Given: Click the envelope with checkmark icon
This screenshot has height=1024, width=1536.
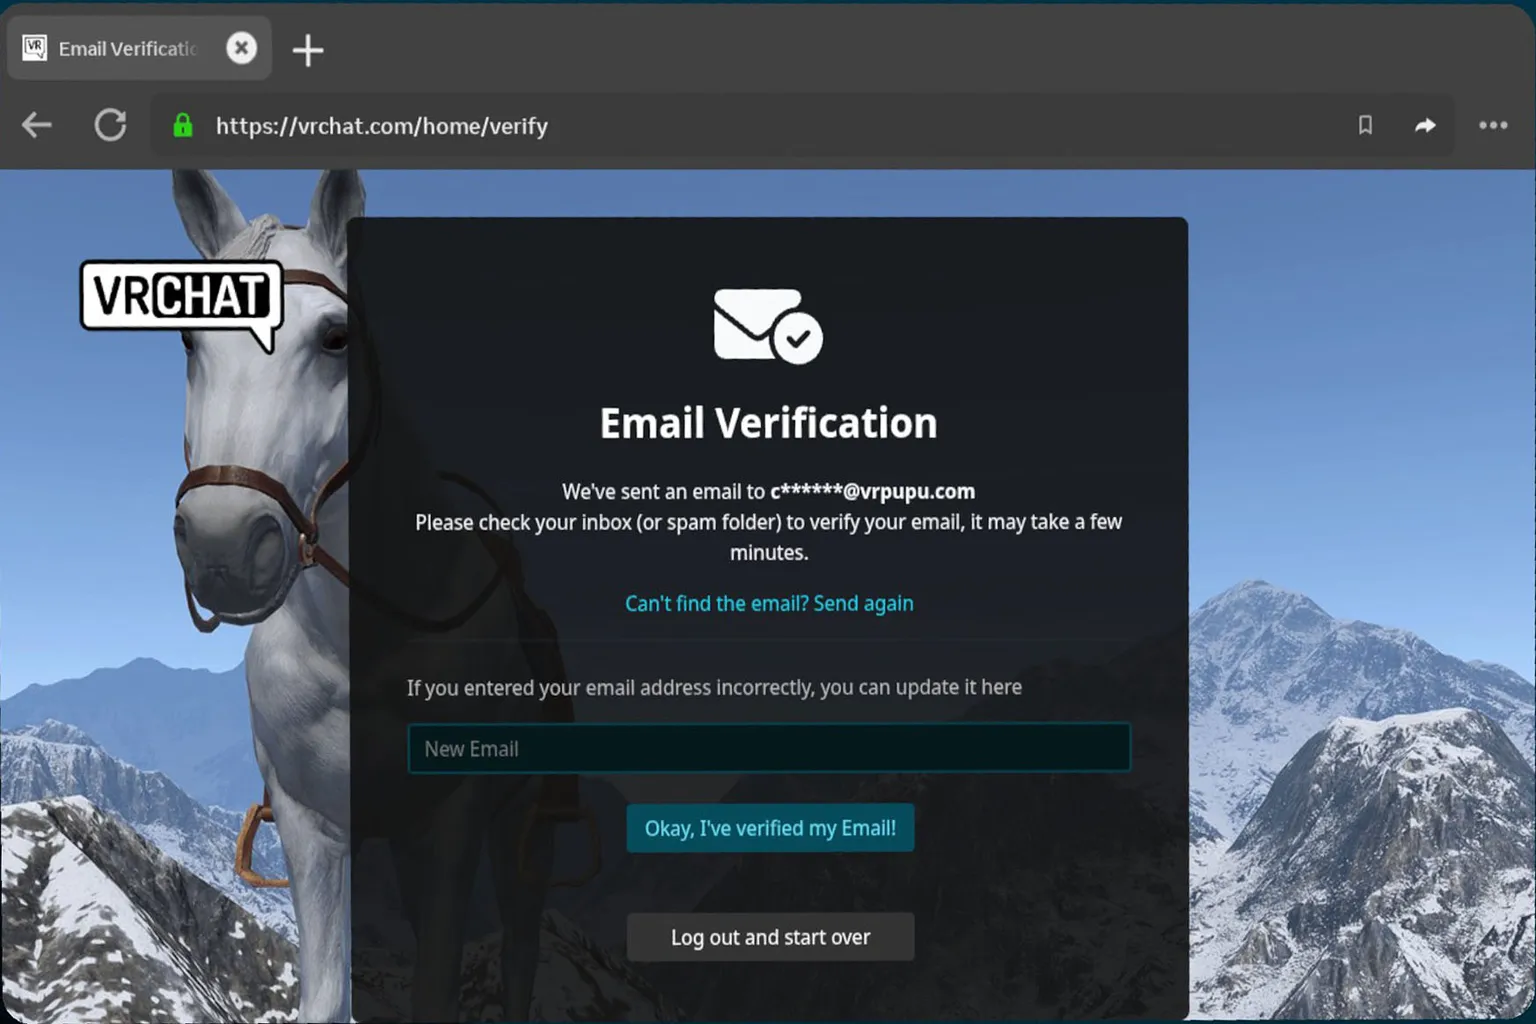Looking at the screenshot, I should click(767, 326).
